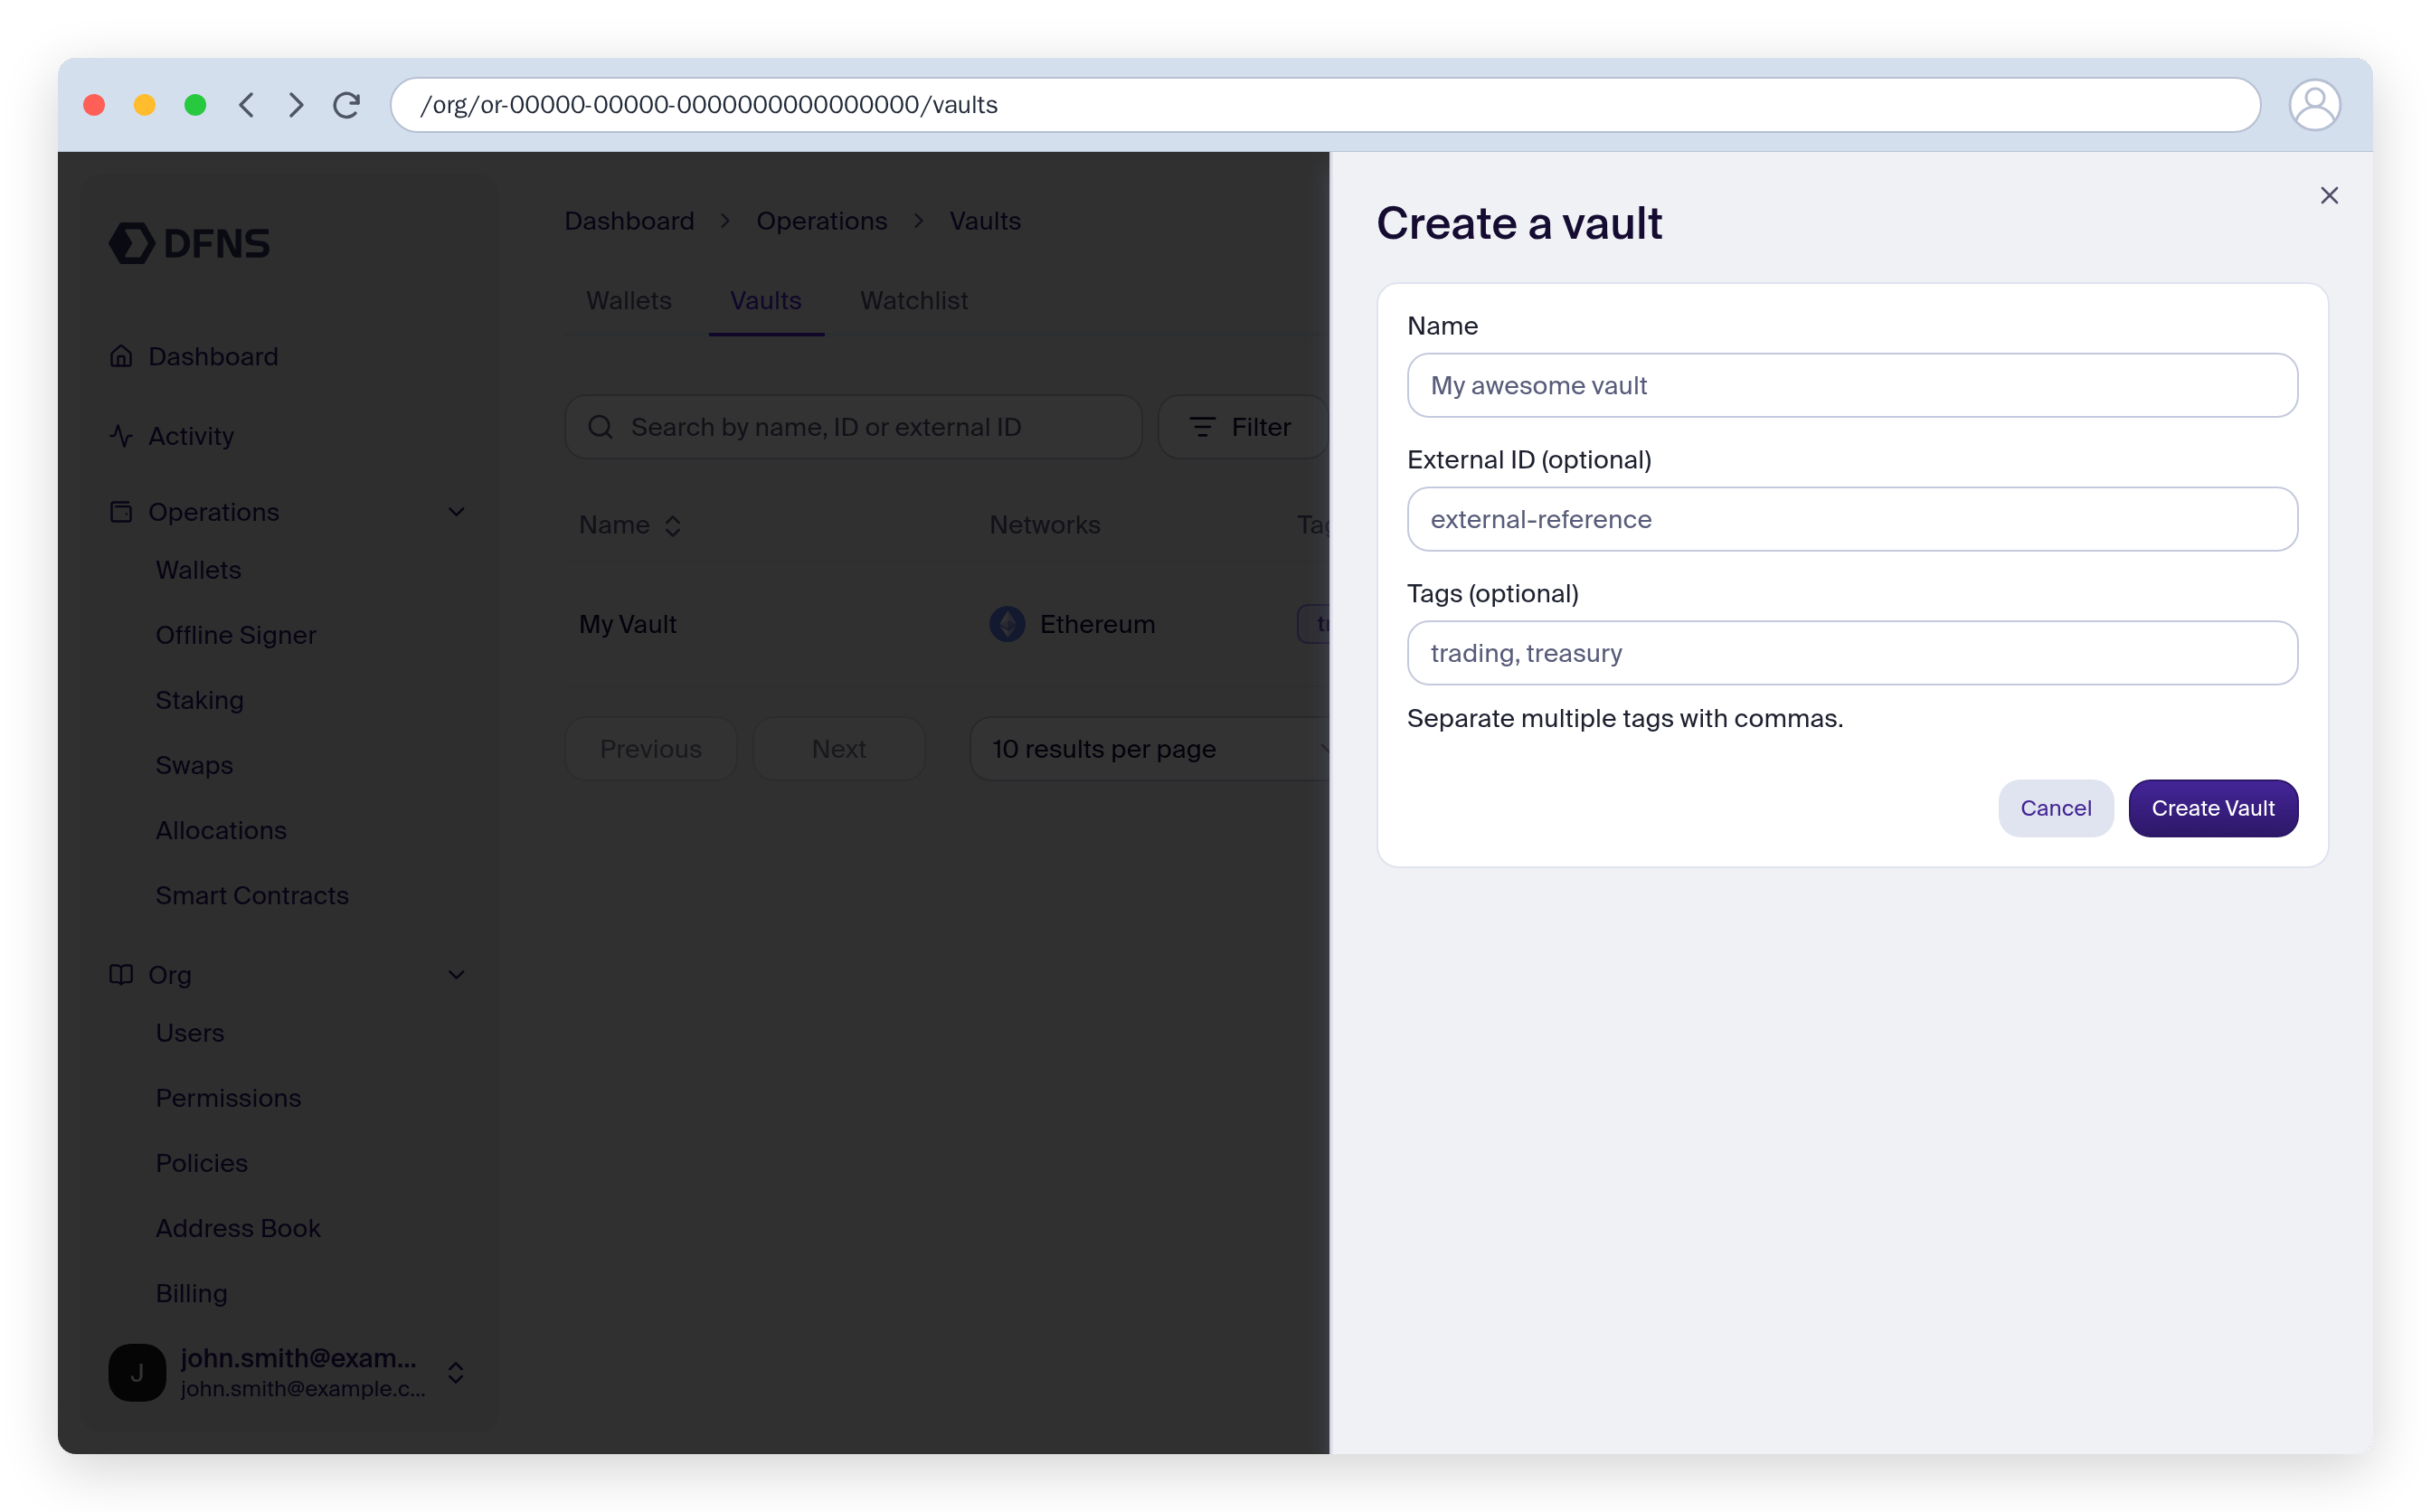Click the Previous pagination button
The height and width of the screenshot is (1512, 2431).
(650, 749)
